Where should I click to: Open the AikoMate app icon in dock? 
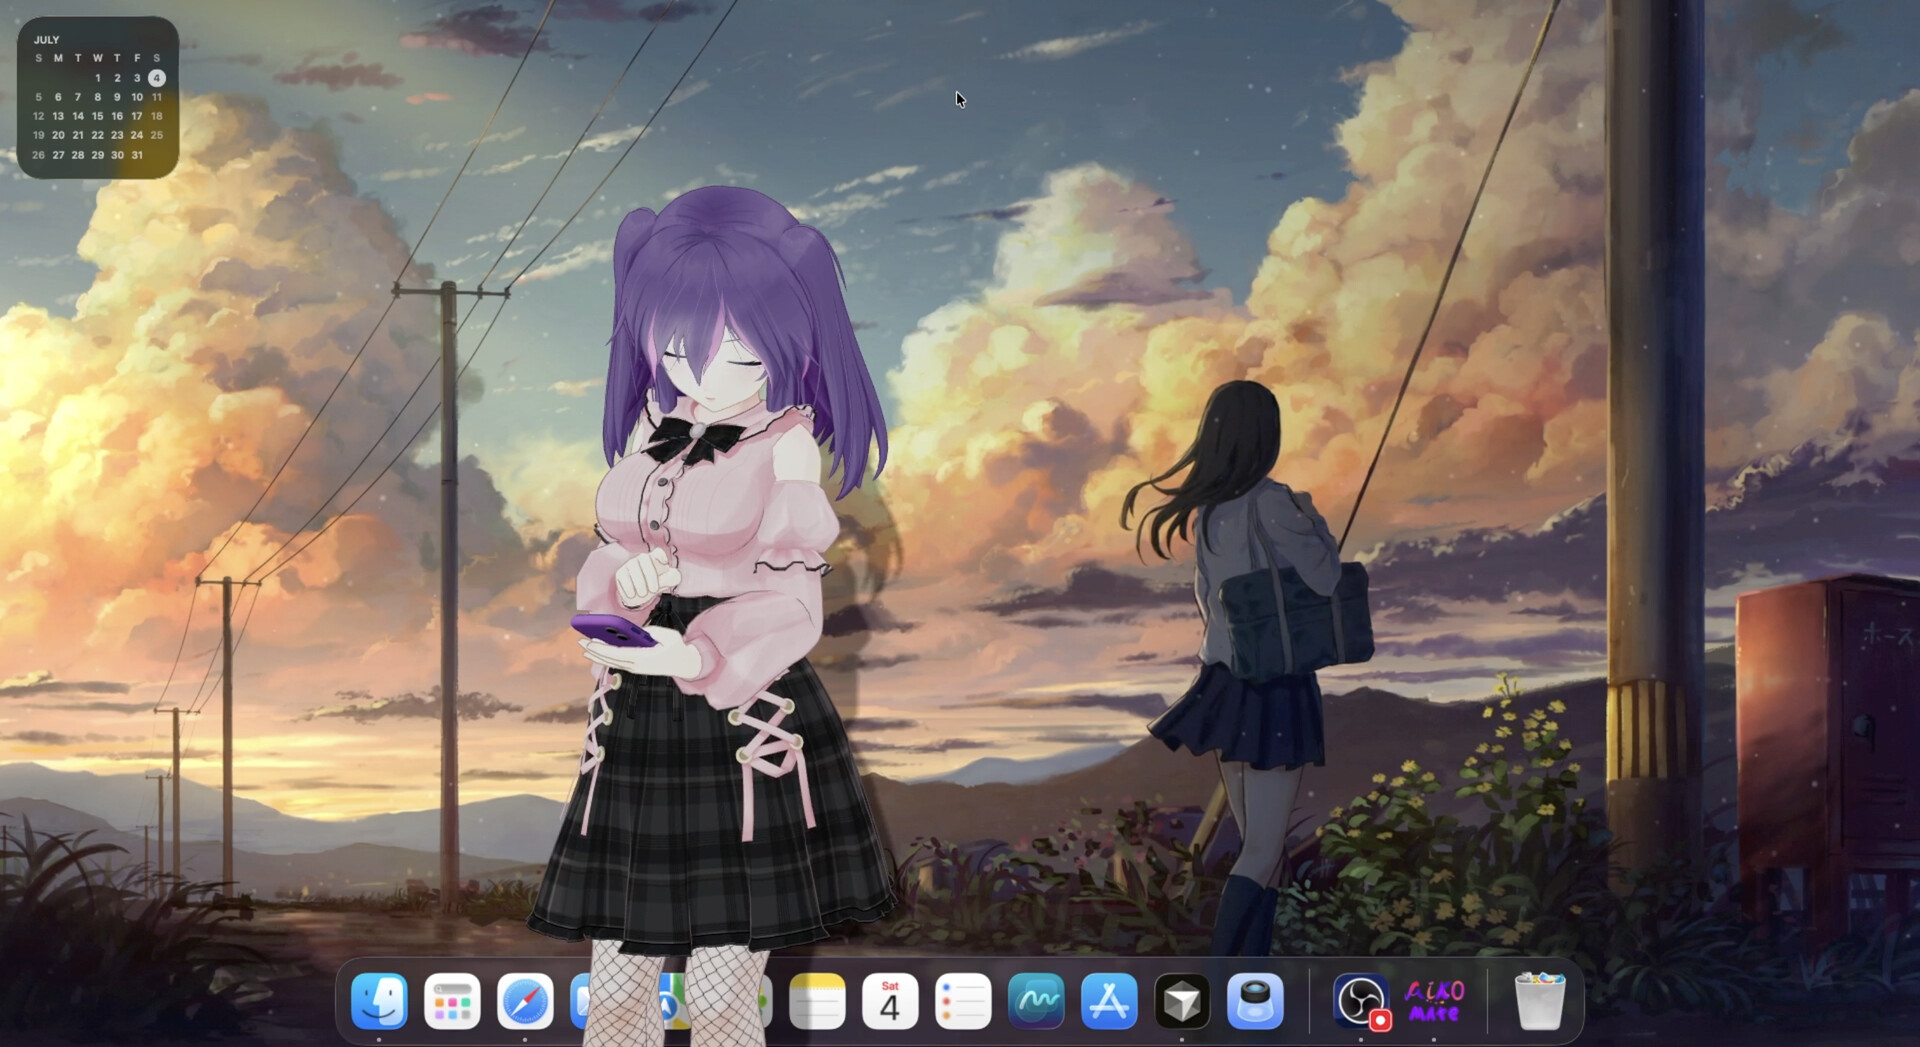[1434, 1001]
